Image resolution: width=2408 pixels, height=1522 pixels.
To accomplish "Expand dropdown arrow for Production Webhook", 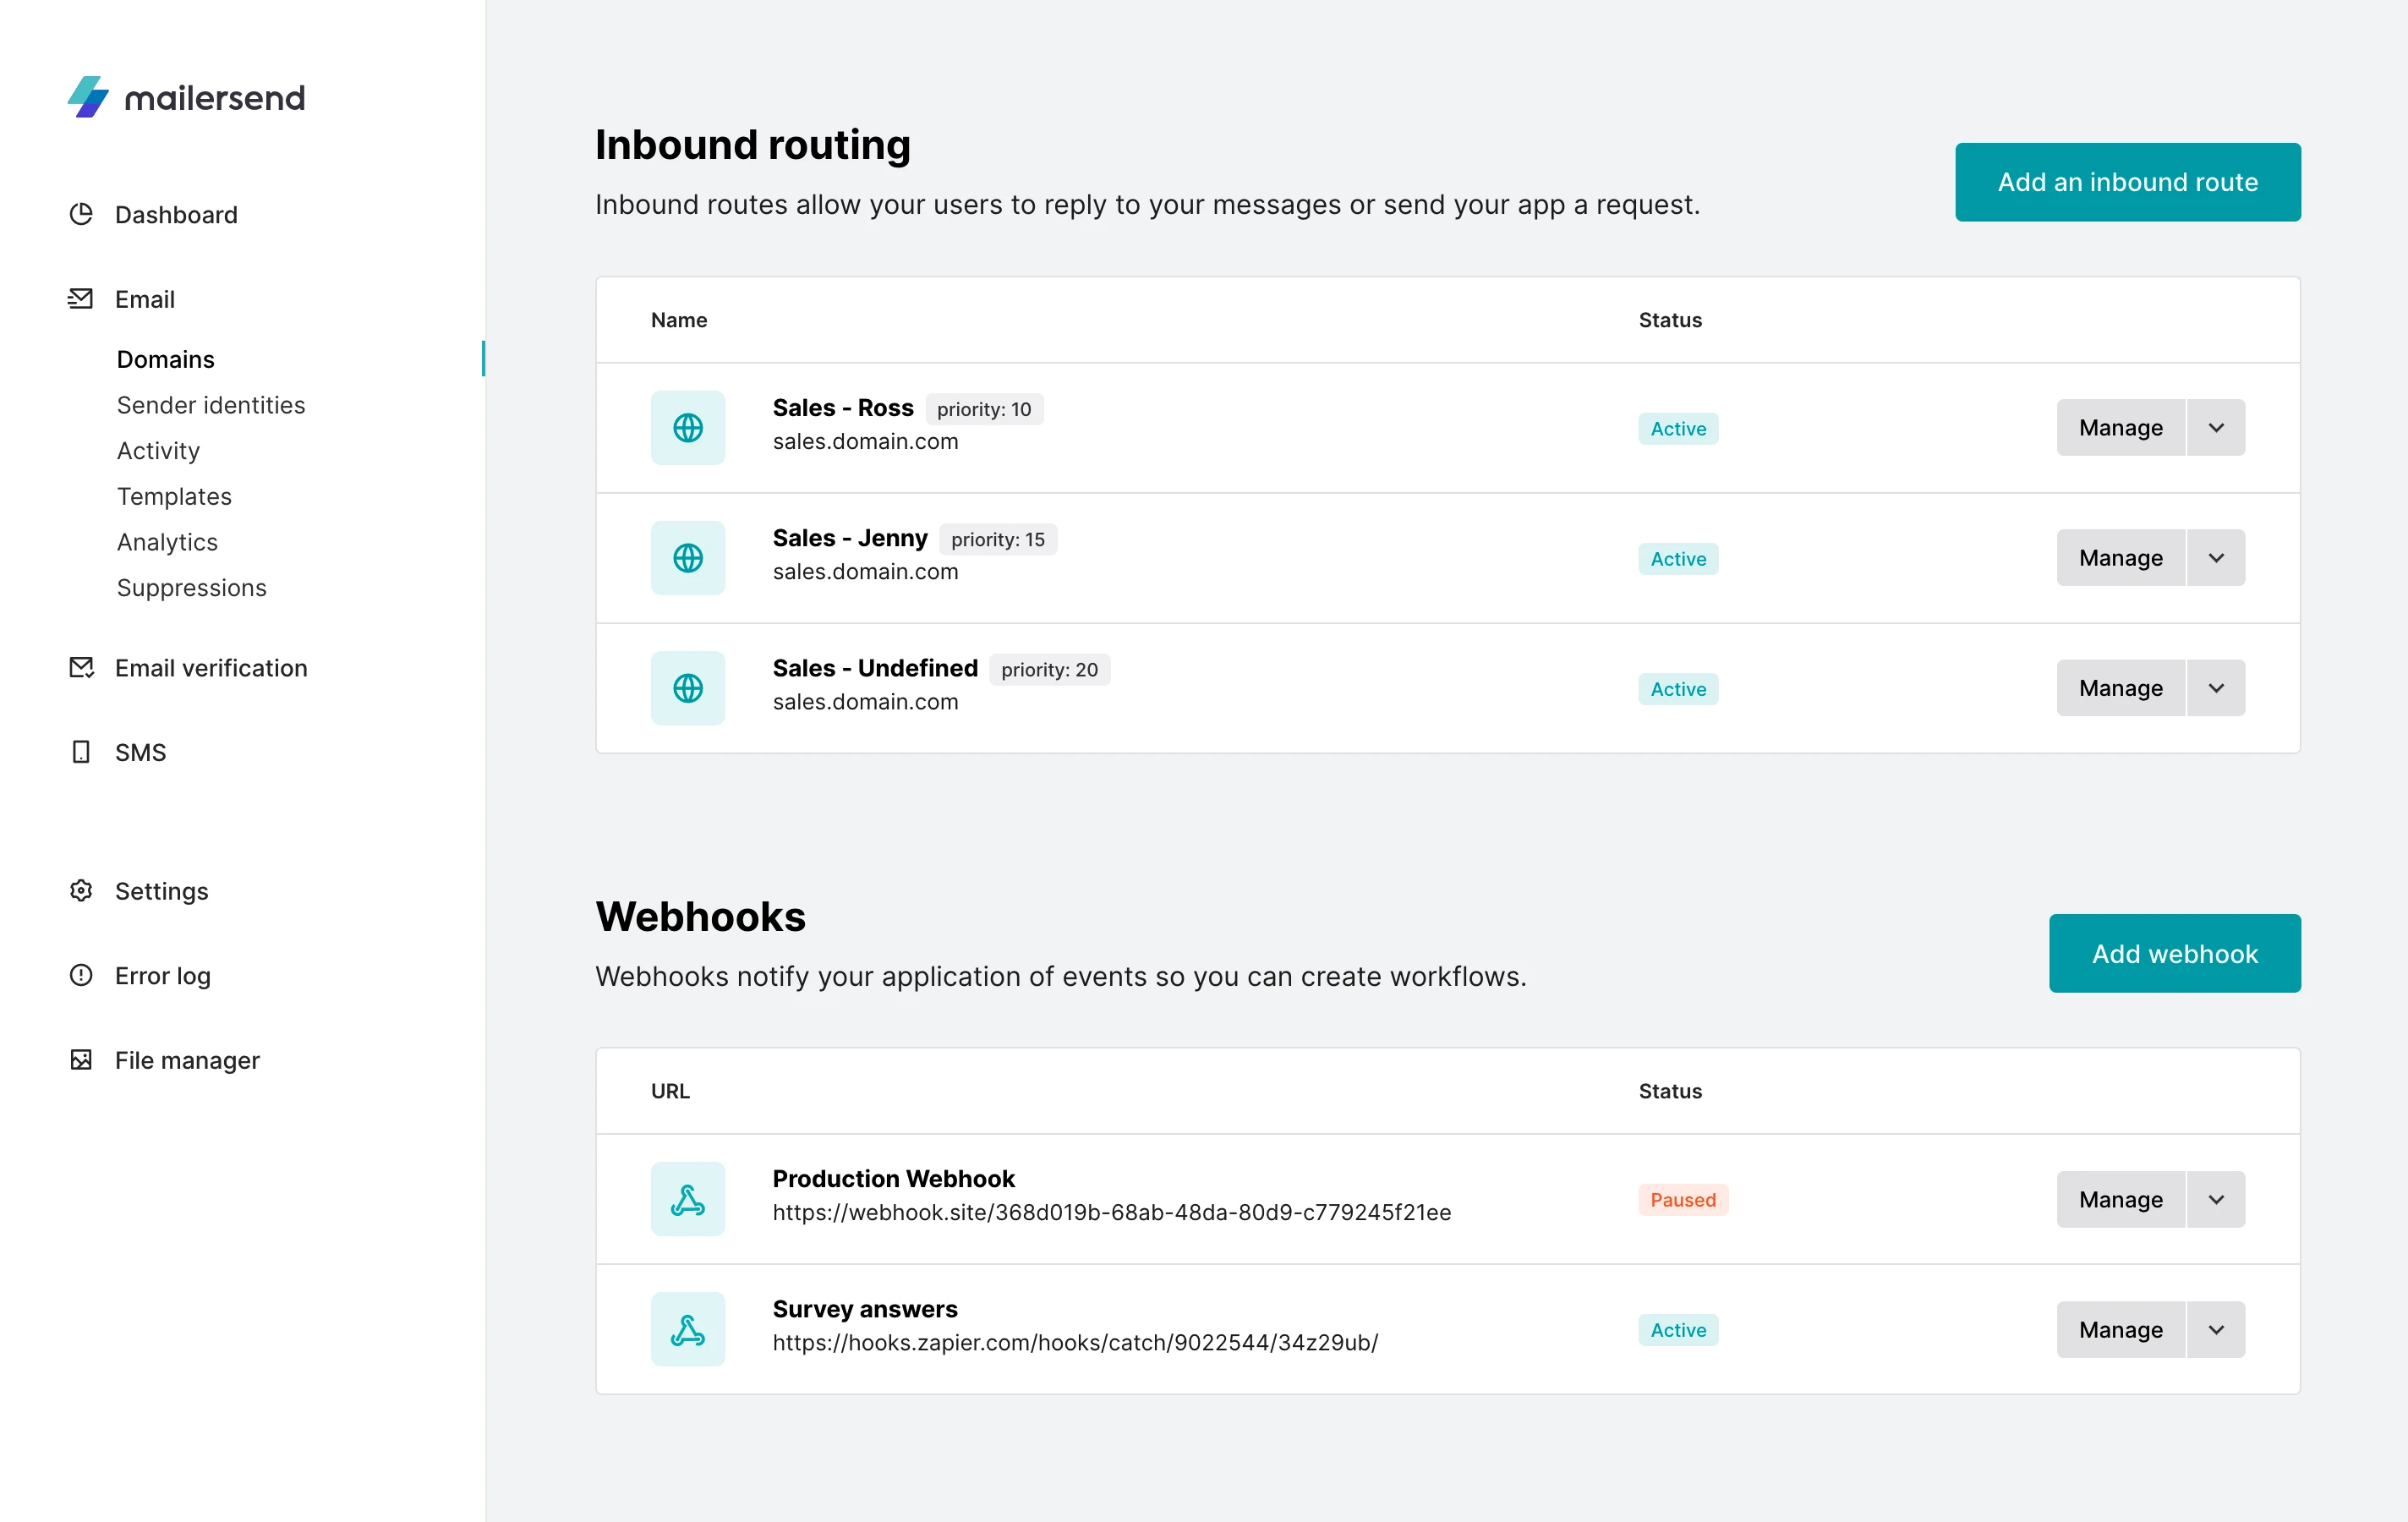I will (2216, 1199).
